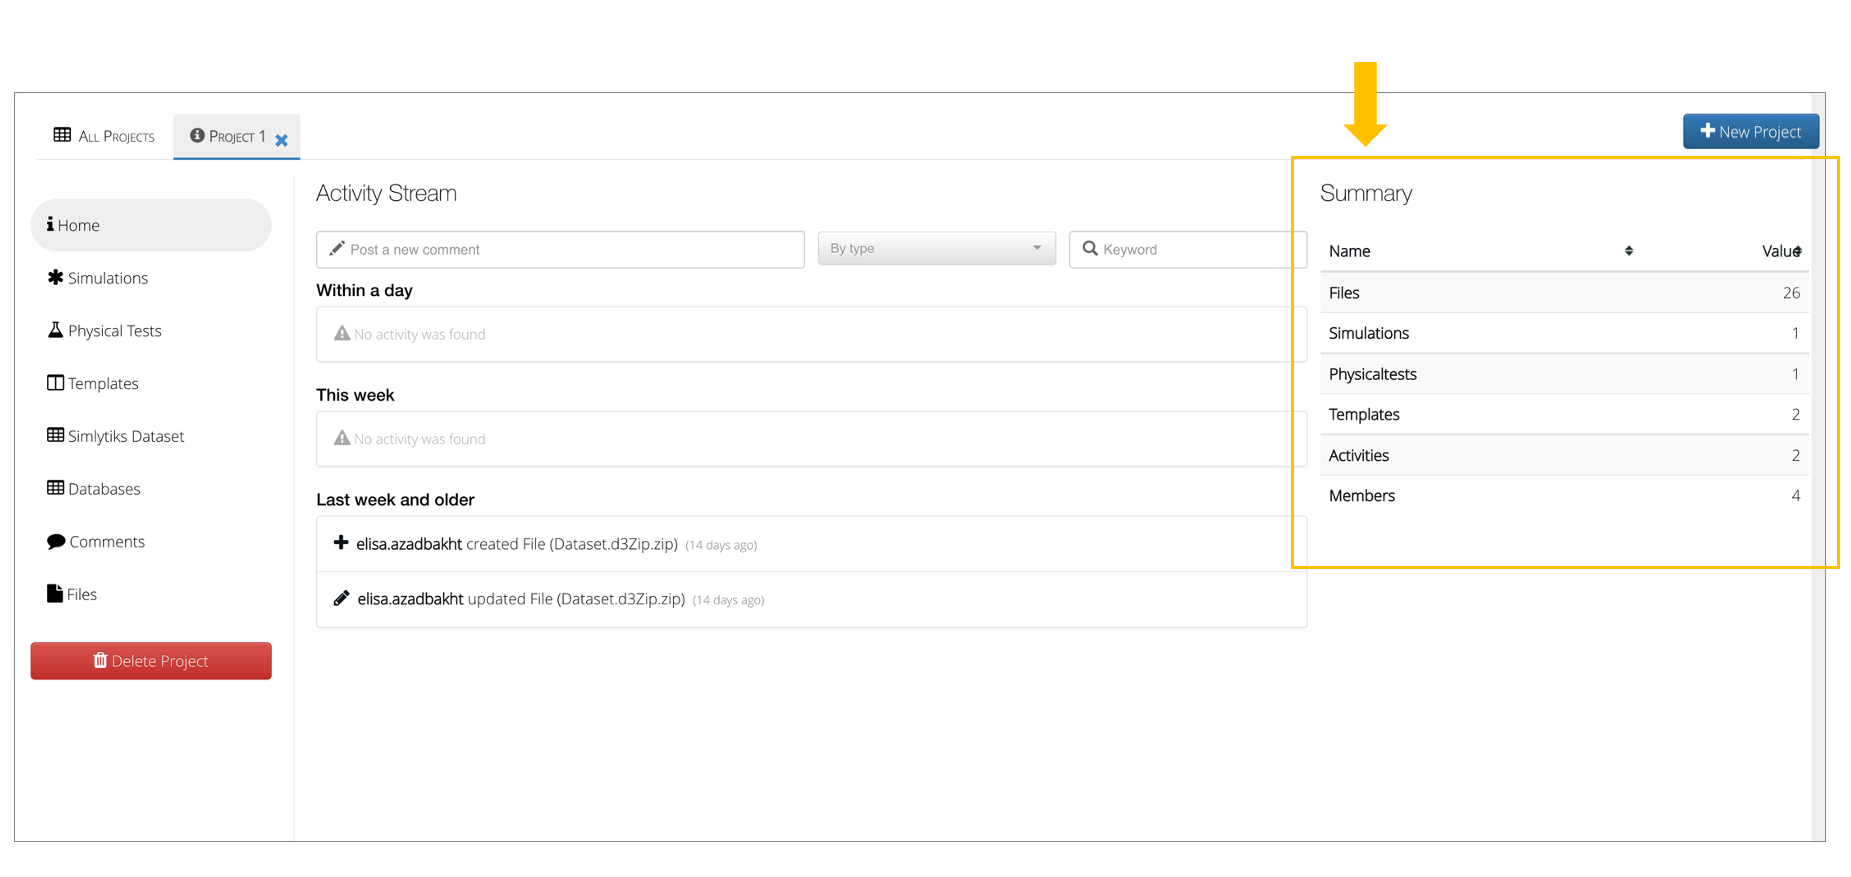The width and height of the screenshot is (1851, 877).
Task: Focus the Keyword search field
Action: pyautogui.click(x=1190, y=250)
